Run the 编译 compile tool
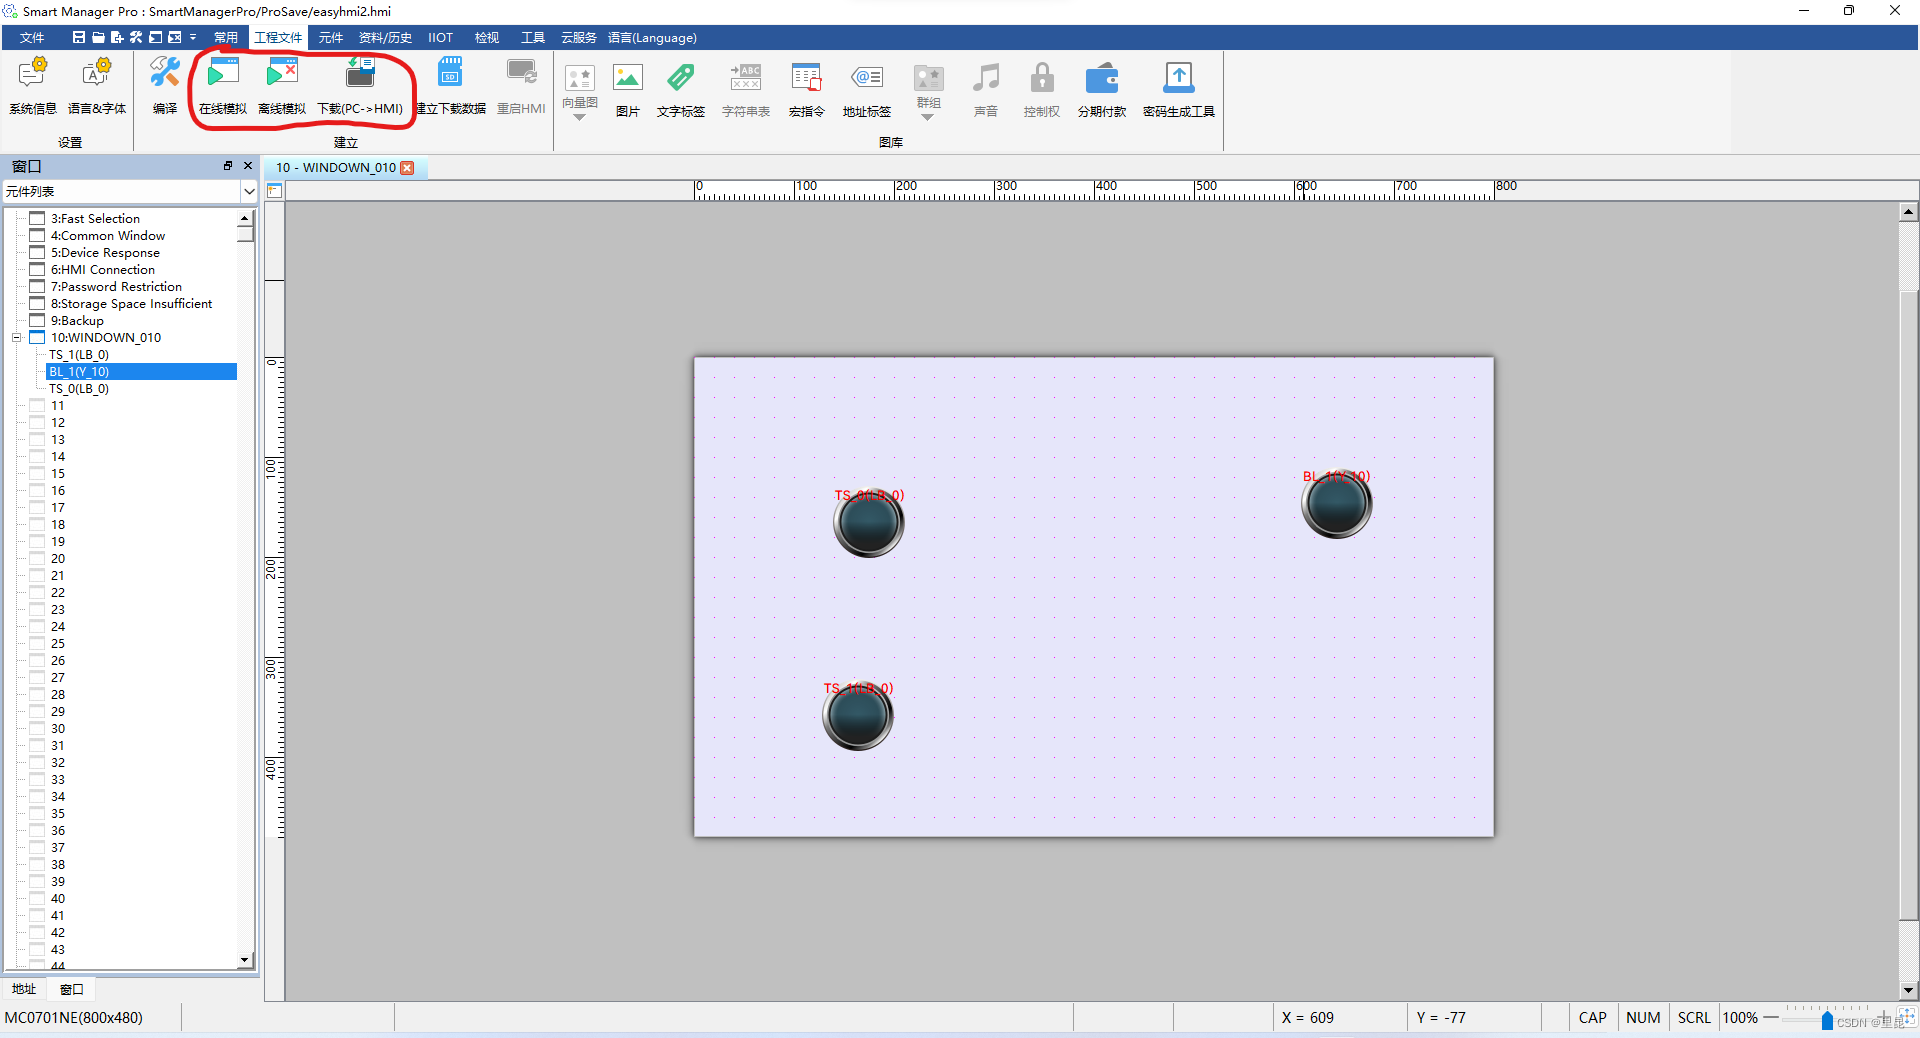Image resolution: width=1920 pixels, height=1038 pixels. point(165,86)
